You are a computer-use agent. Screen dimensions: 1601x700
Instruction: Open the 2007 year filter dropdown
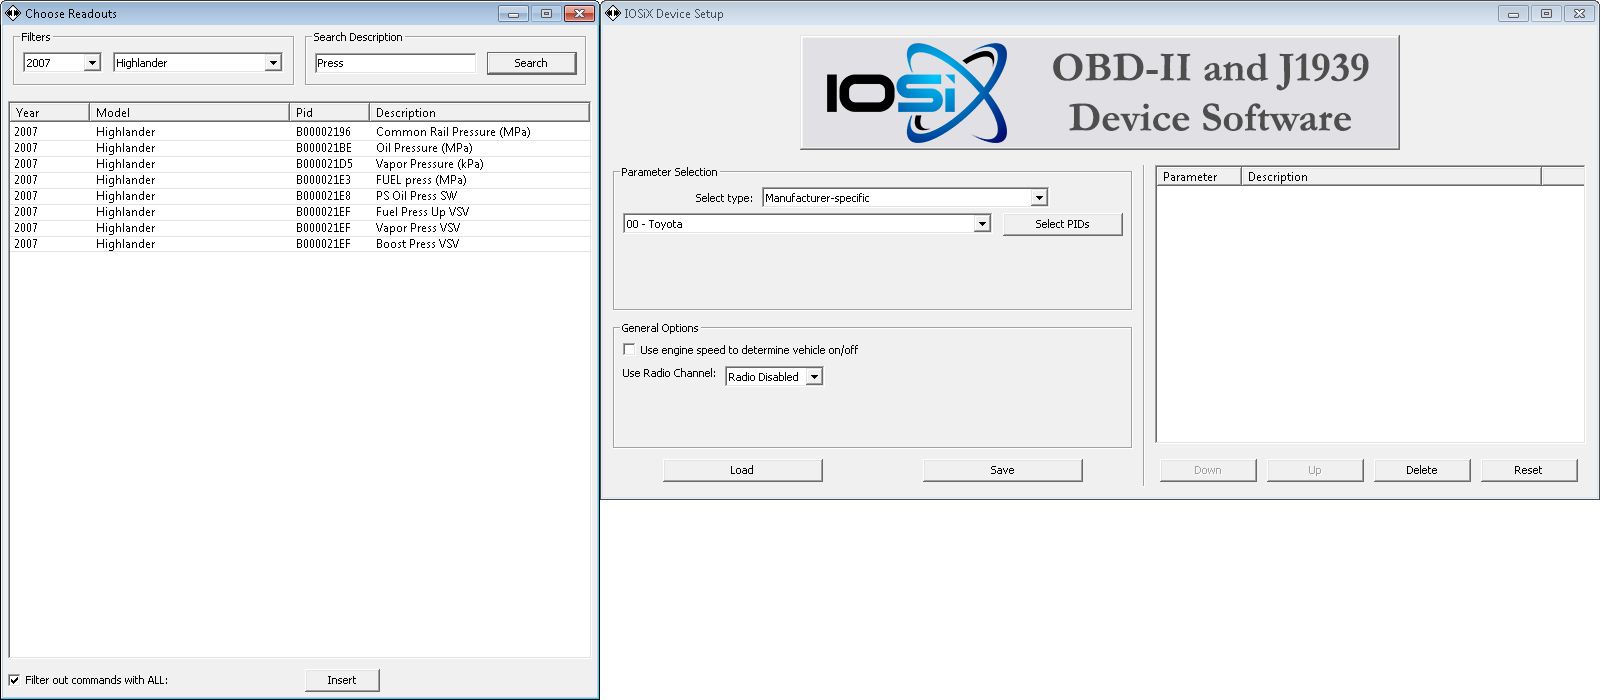click(x=92, y=63)
